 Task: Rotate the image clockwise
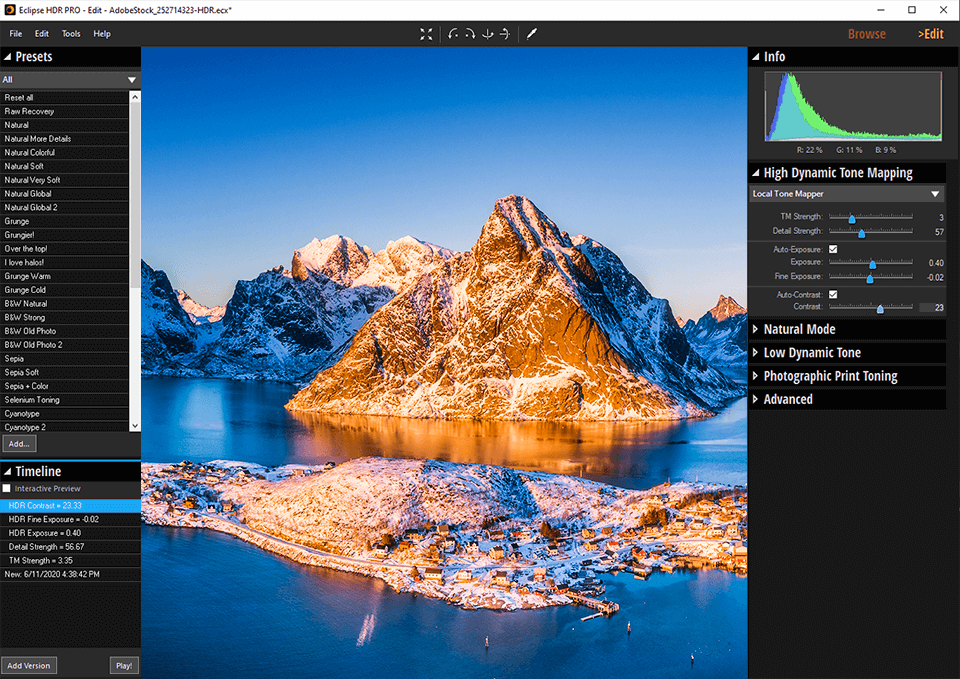point(471,33)
